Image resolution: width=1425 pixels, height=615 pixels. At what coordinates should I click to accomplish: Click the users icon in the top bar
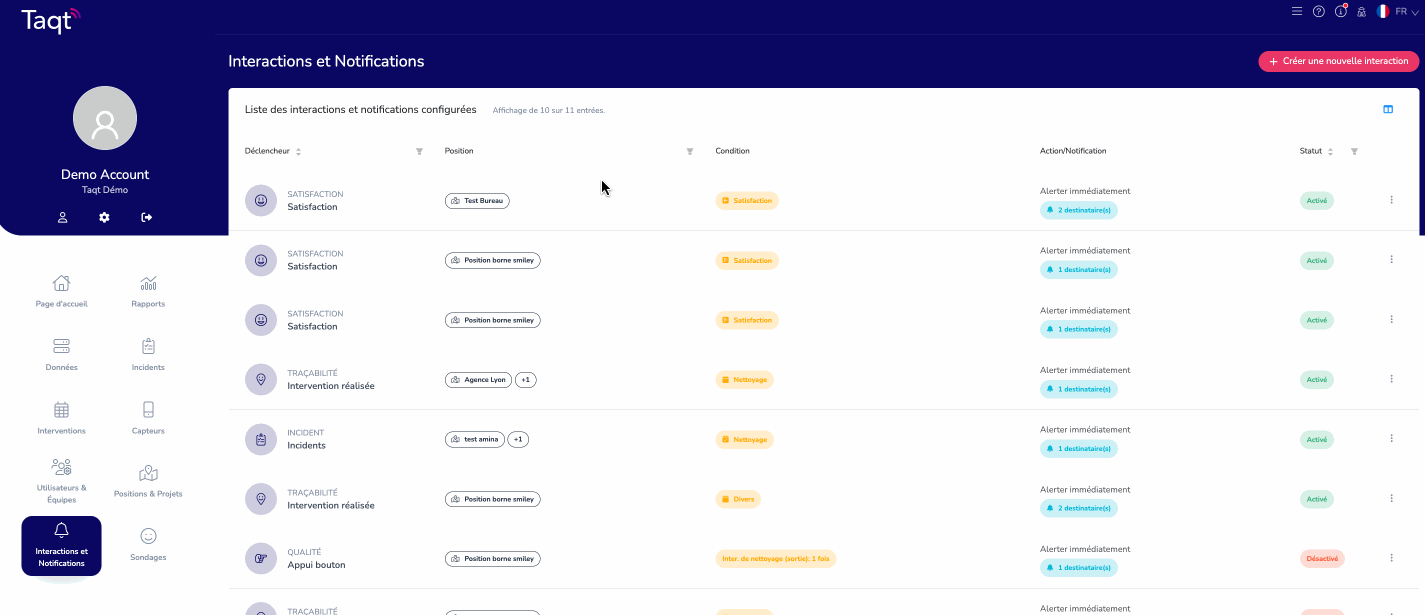pos(1362,11)
